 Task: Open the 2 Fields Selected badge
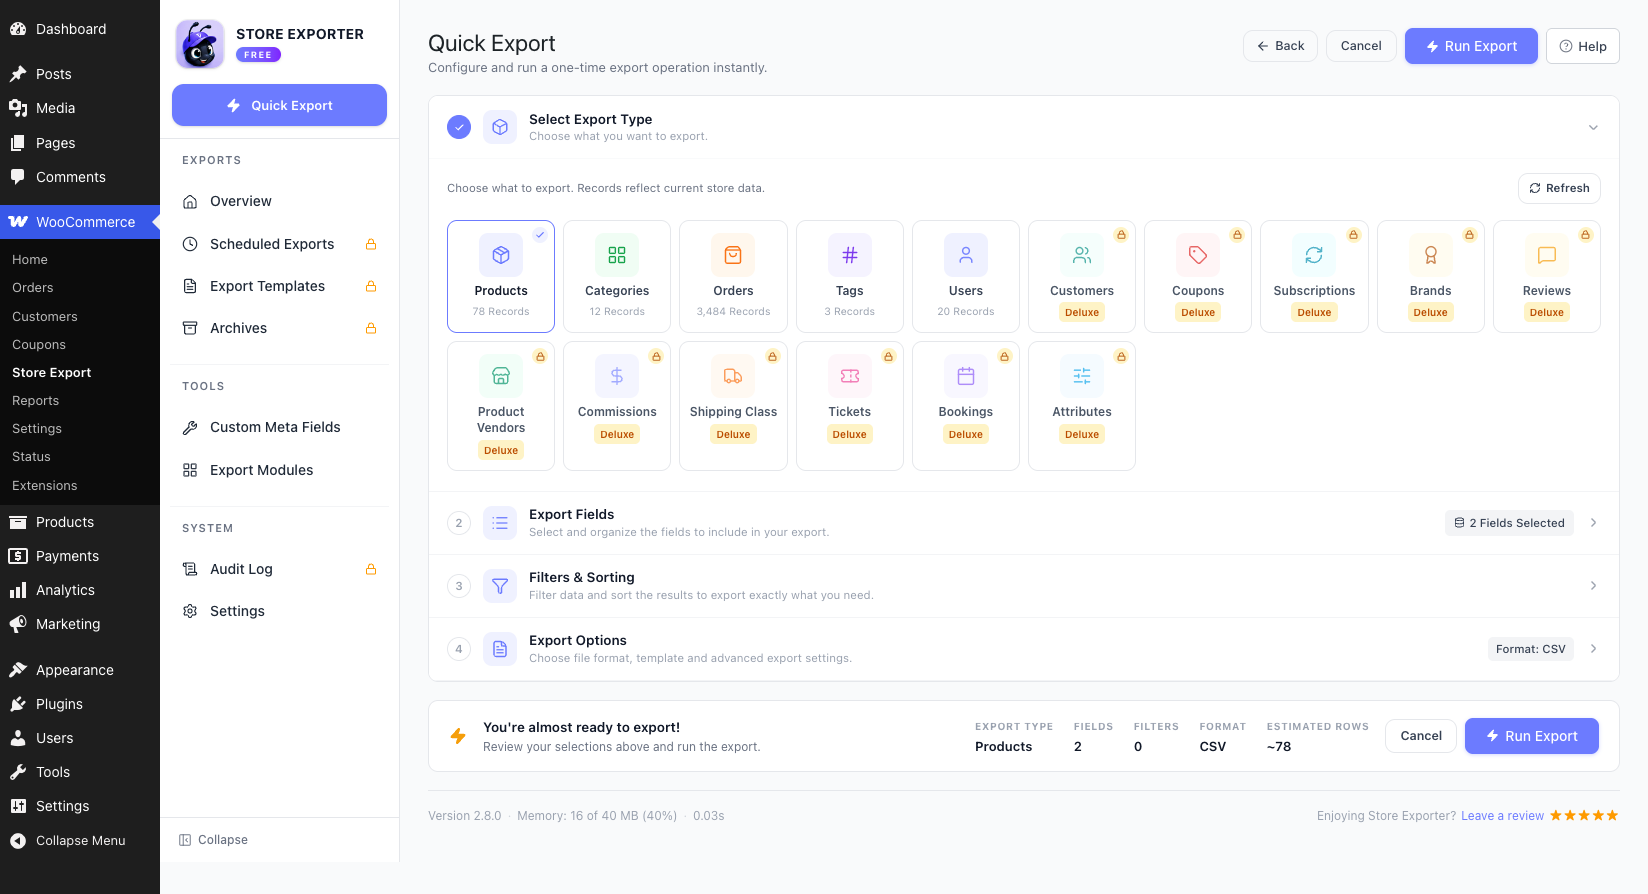(x=1509, y=523)
